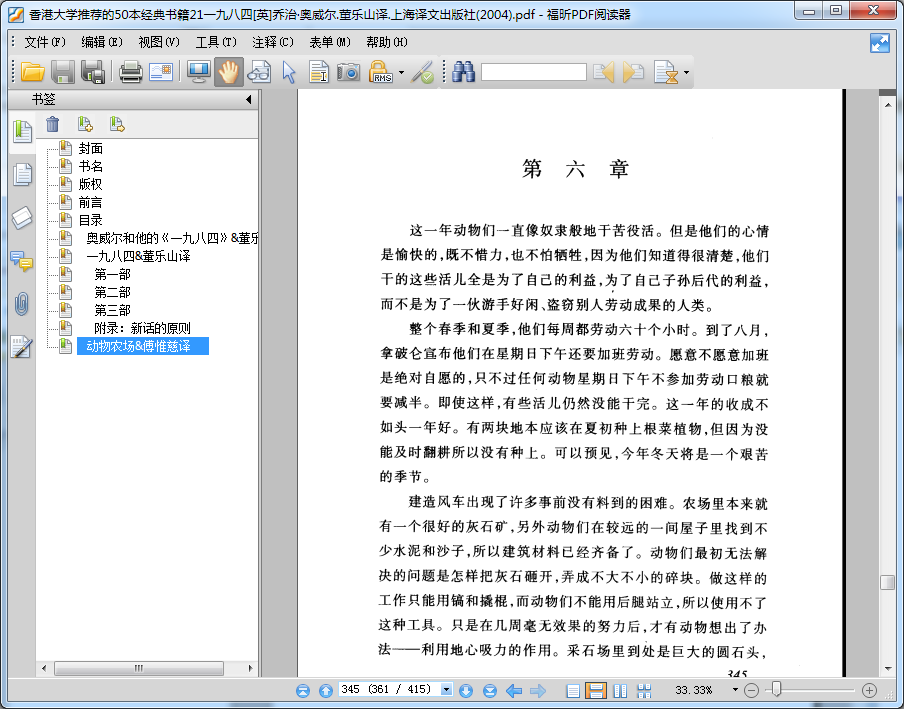The height and width of the screenshot is (709, 904).
Task: Select the Hand tool
Action: click(228, 73)
